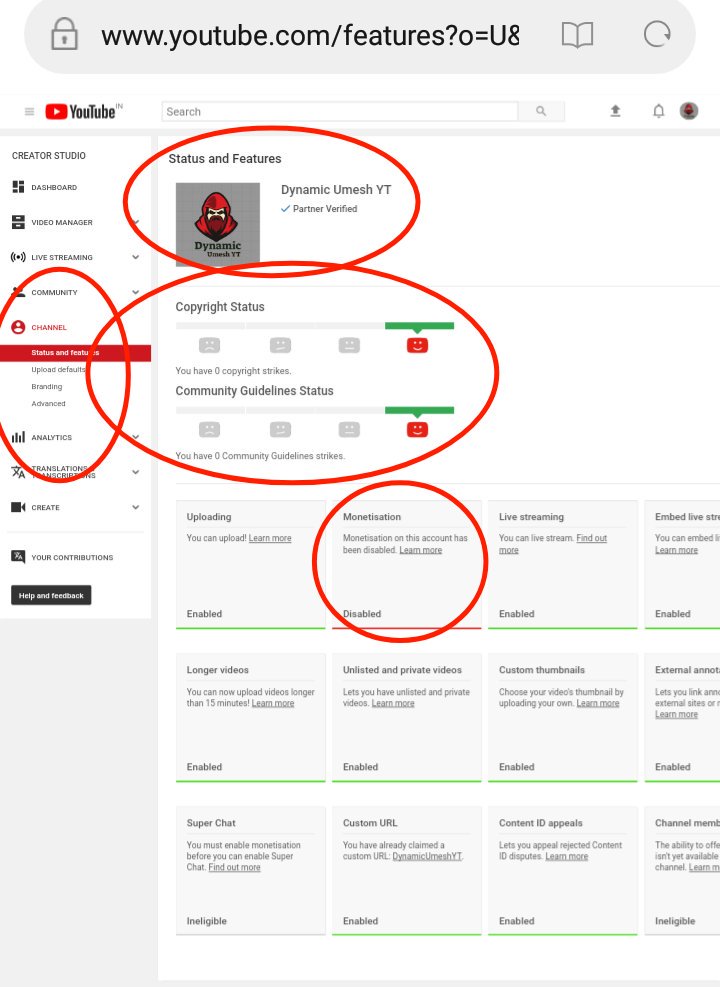This screenshot has width=720, height=987.
Task: Click Learn more in Uploading card
Action: tap(270, 538)
